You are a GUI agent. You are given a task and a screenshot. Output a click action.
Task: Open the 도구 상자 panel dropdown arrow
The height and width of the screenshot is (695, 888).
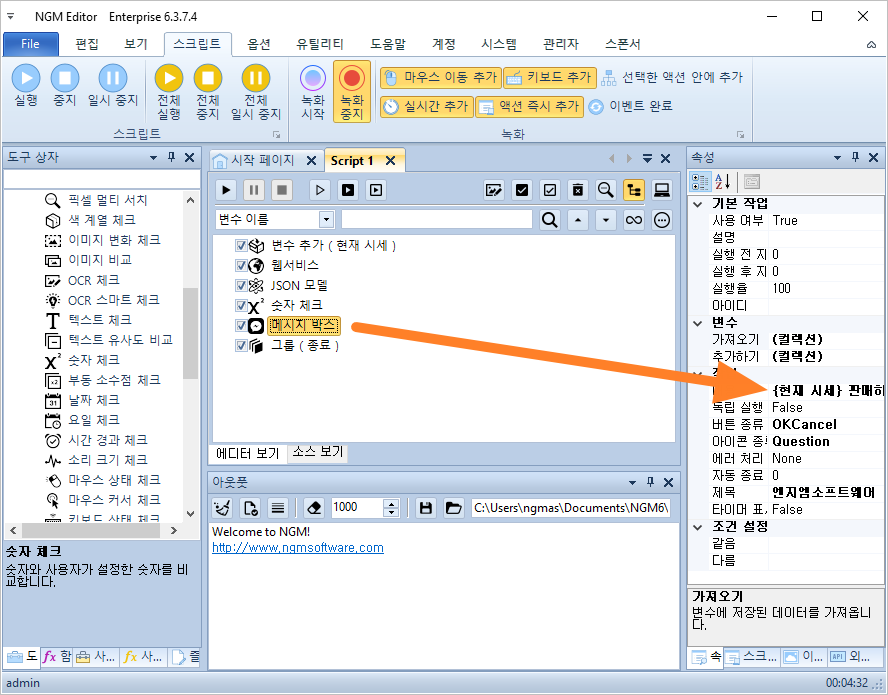(x=153, y=157)
